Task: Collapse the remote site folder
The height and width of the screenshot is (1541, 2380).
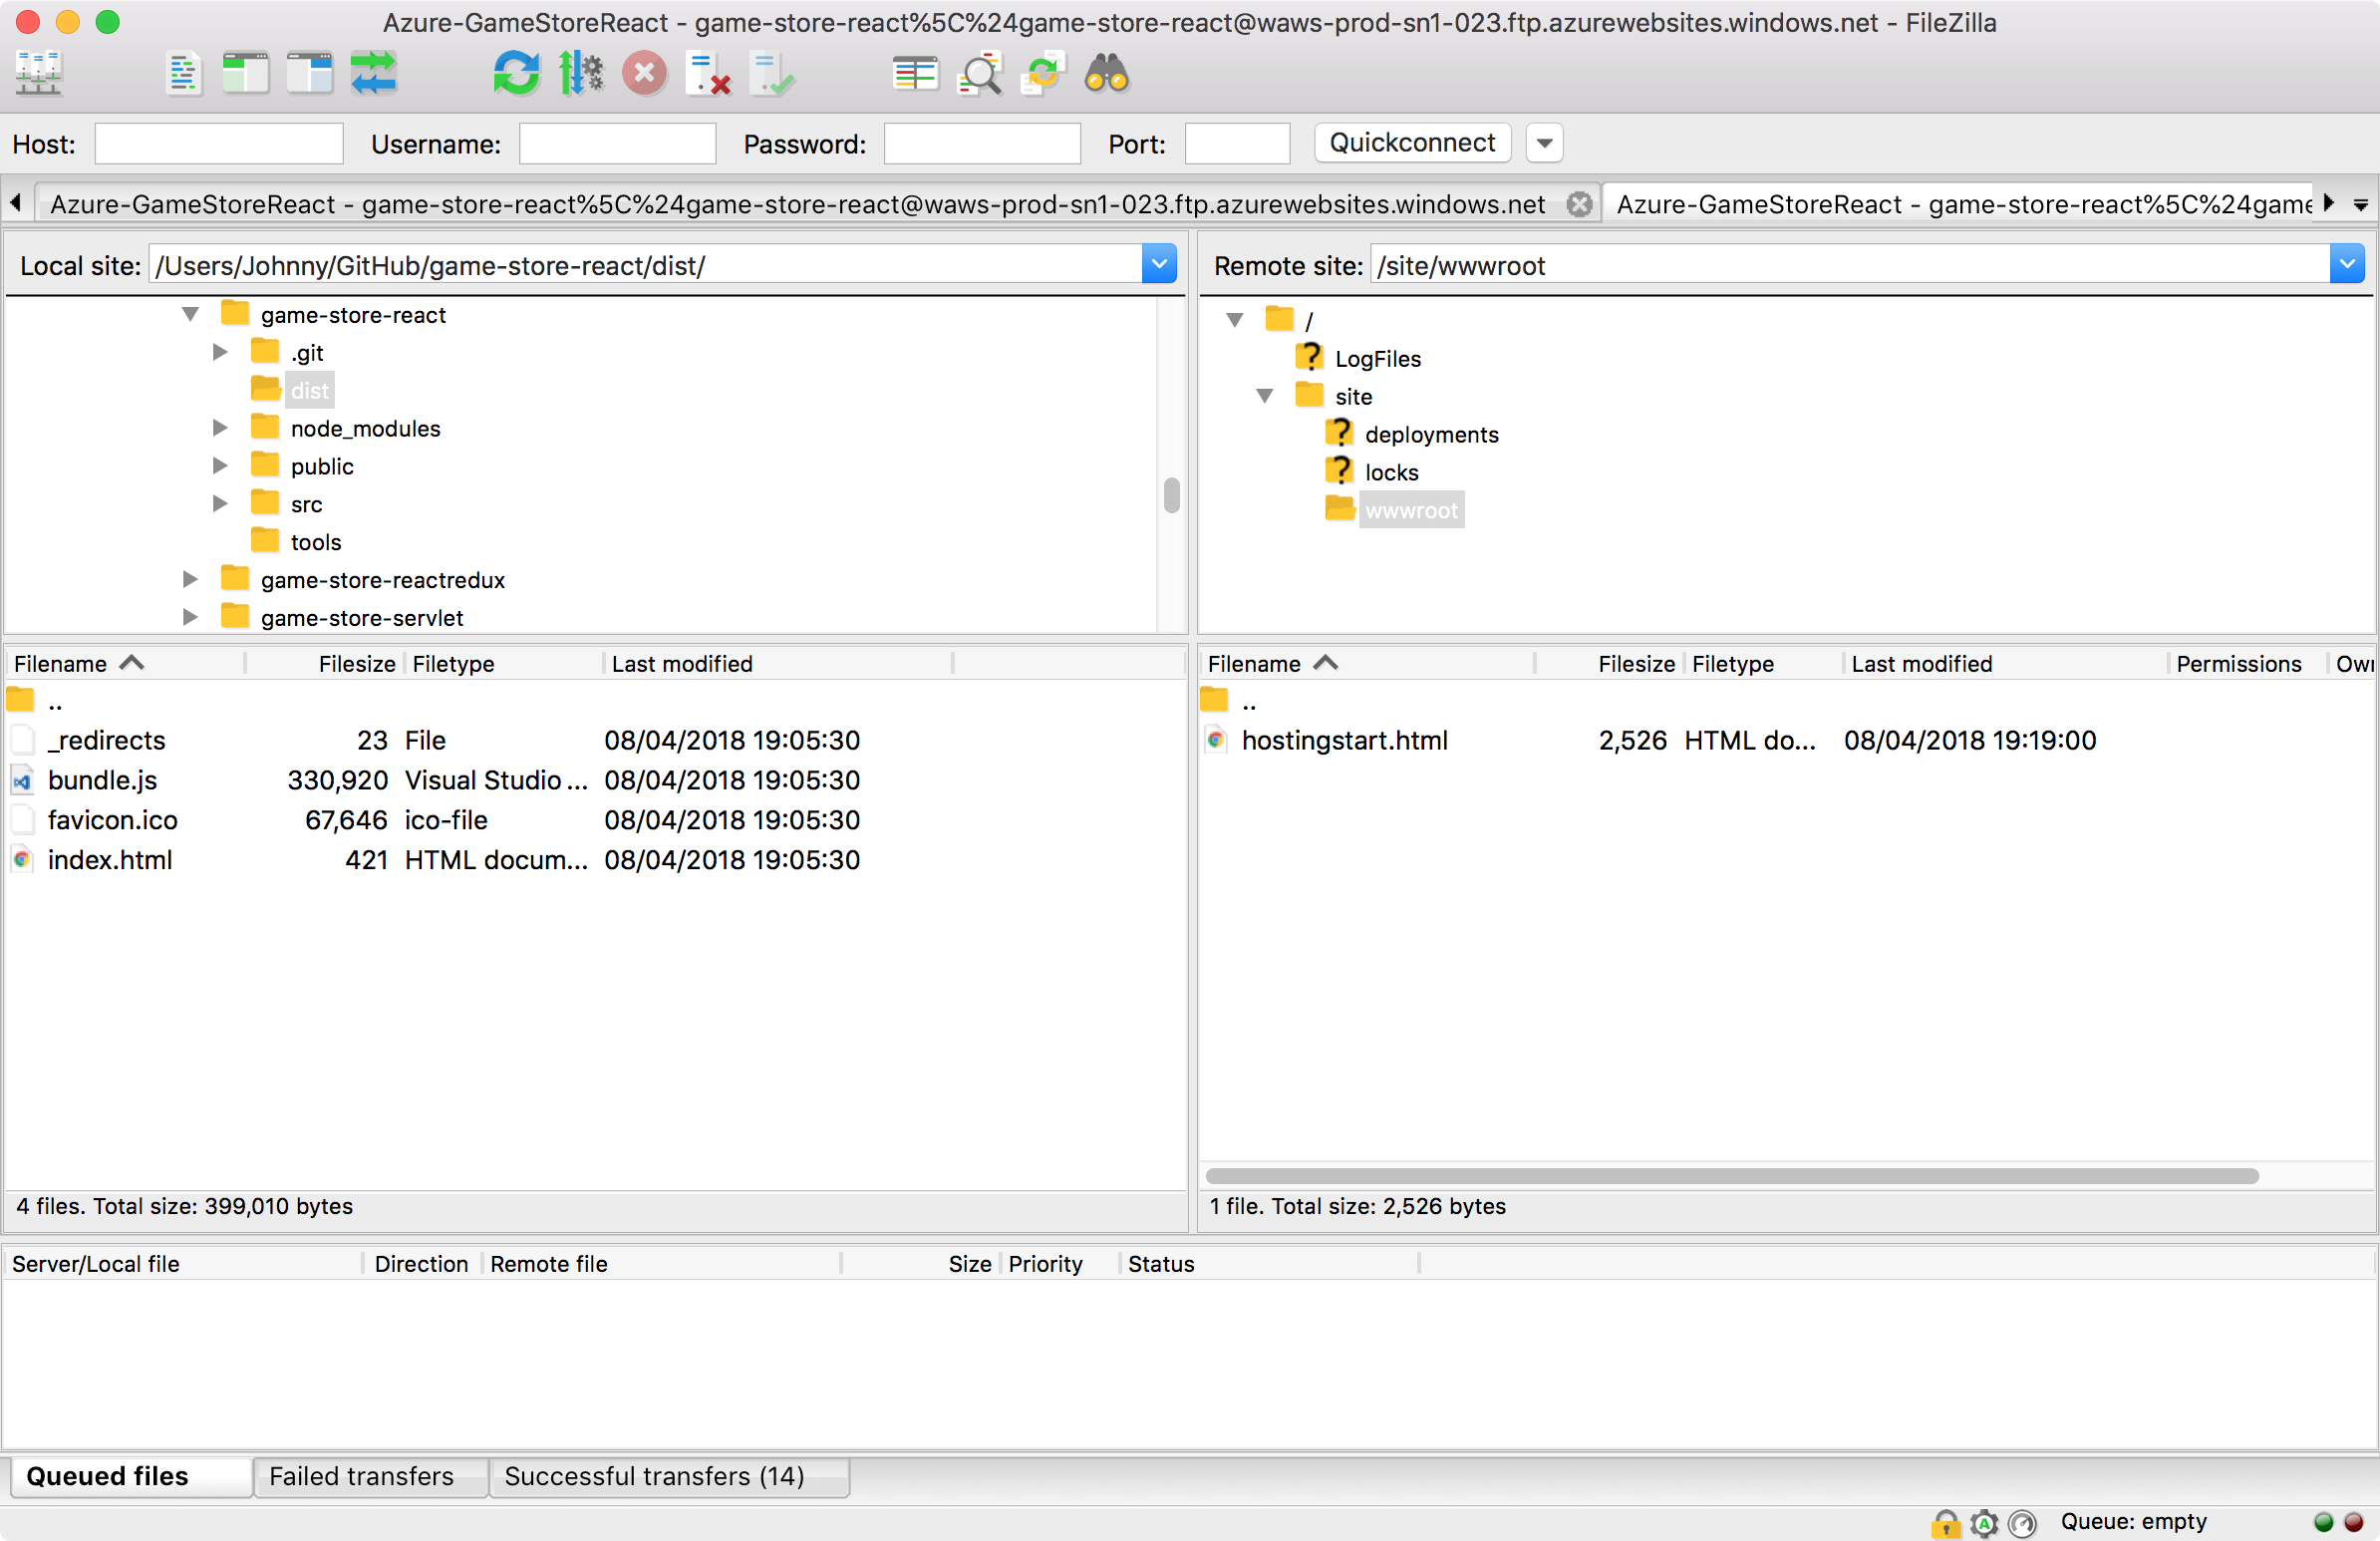Action: 1265,397
